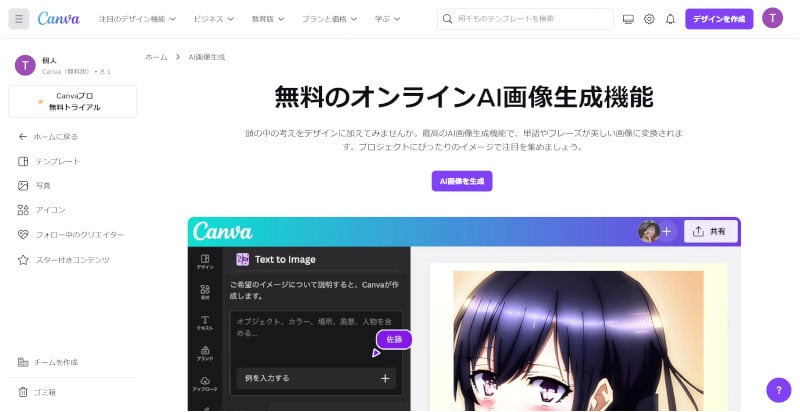The height and width of the screenshot is (412, 800).
Task: Click the AI画像を生成 button
Action: pyautogui.click(x=462, y=181)
